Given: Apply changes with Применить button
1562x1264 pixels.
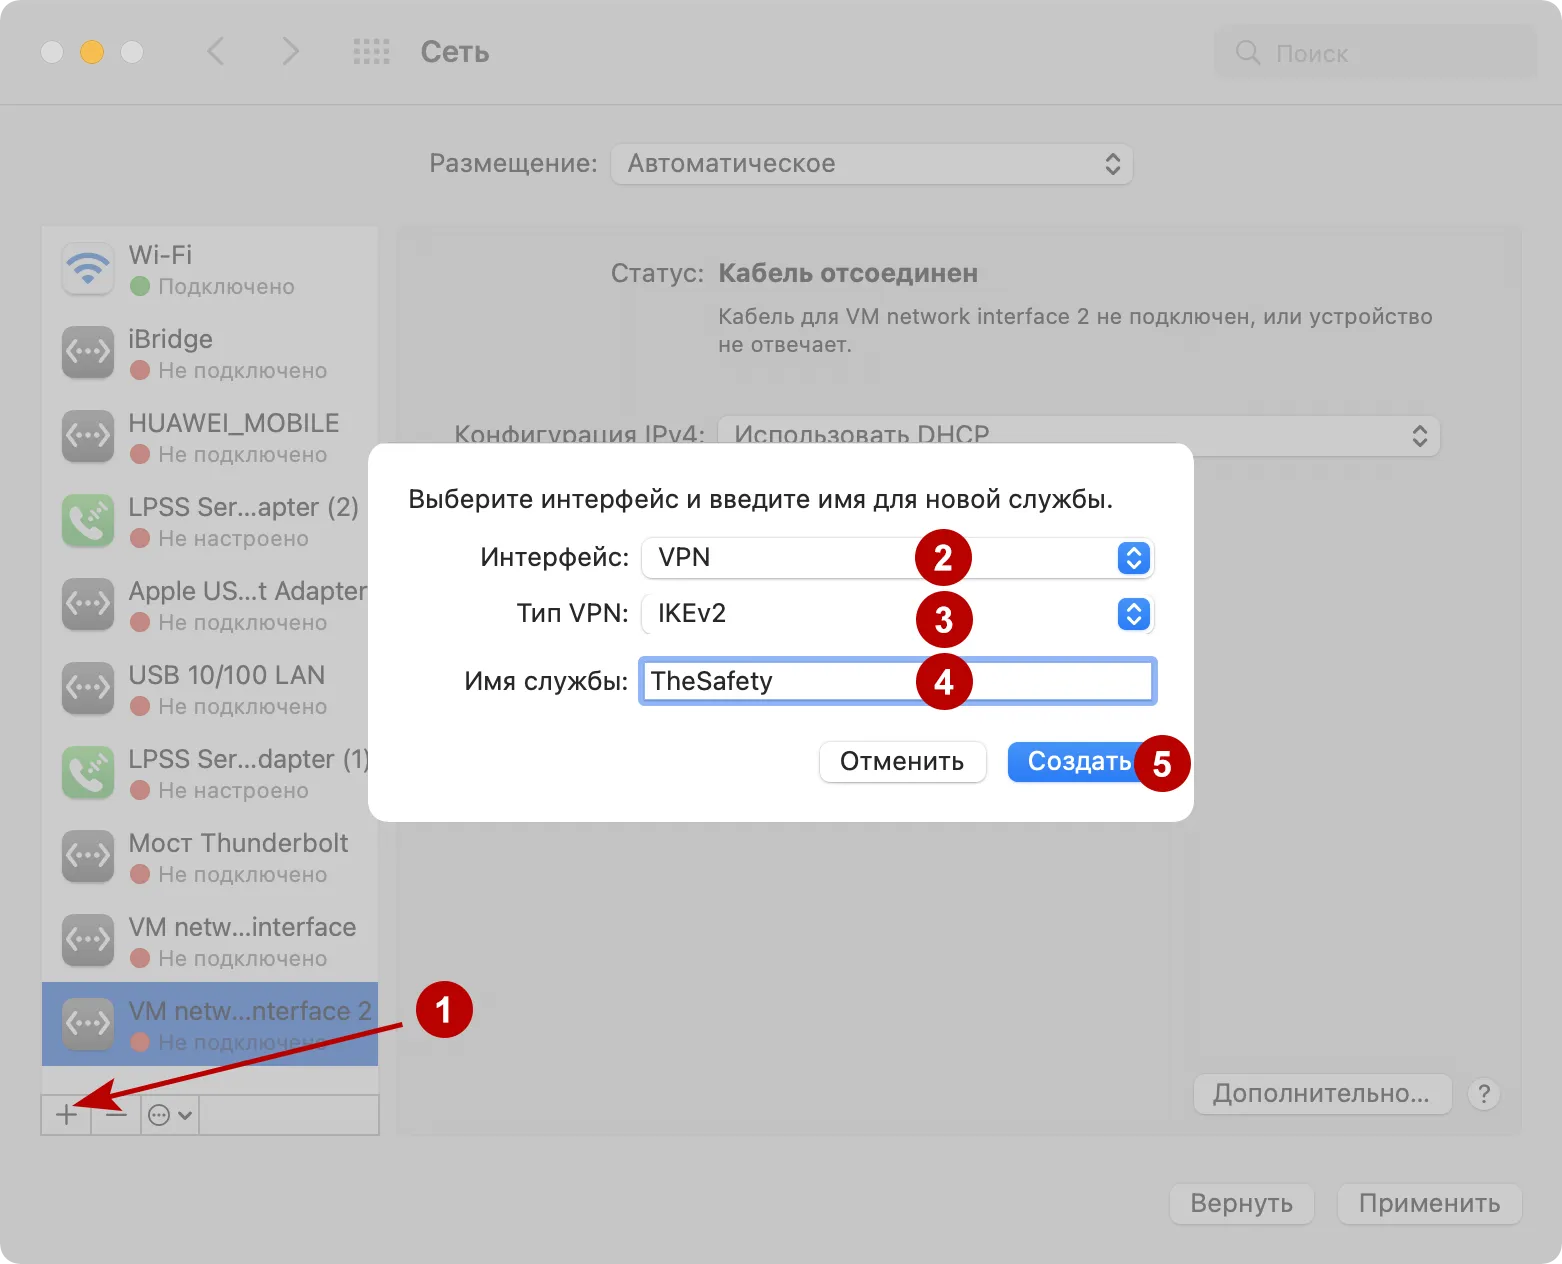Looking at the screenshot, I should 1428,1204.
